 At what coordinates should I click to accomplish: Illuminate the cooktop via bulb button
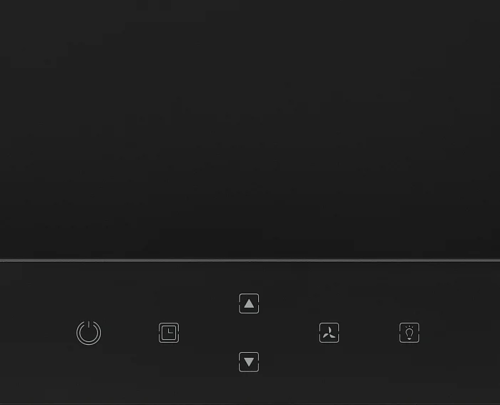pyautogui.click(x=409, y=333)
